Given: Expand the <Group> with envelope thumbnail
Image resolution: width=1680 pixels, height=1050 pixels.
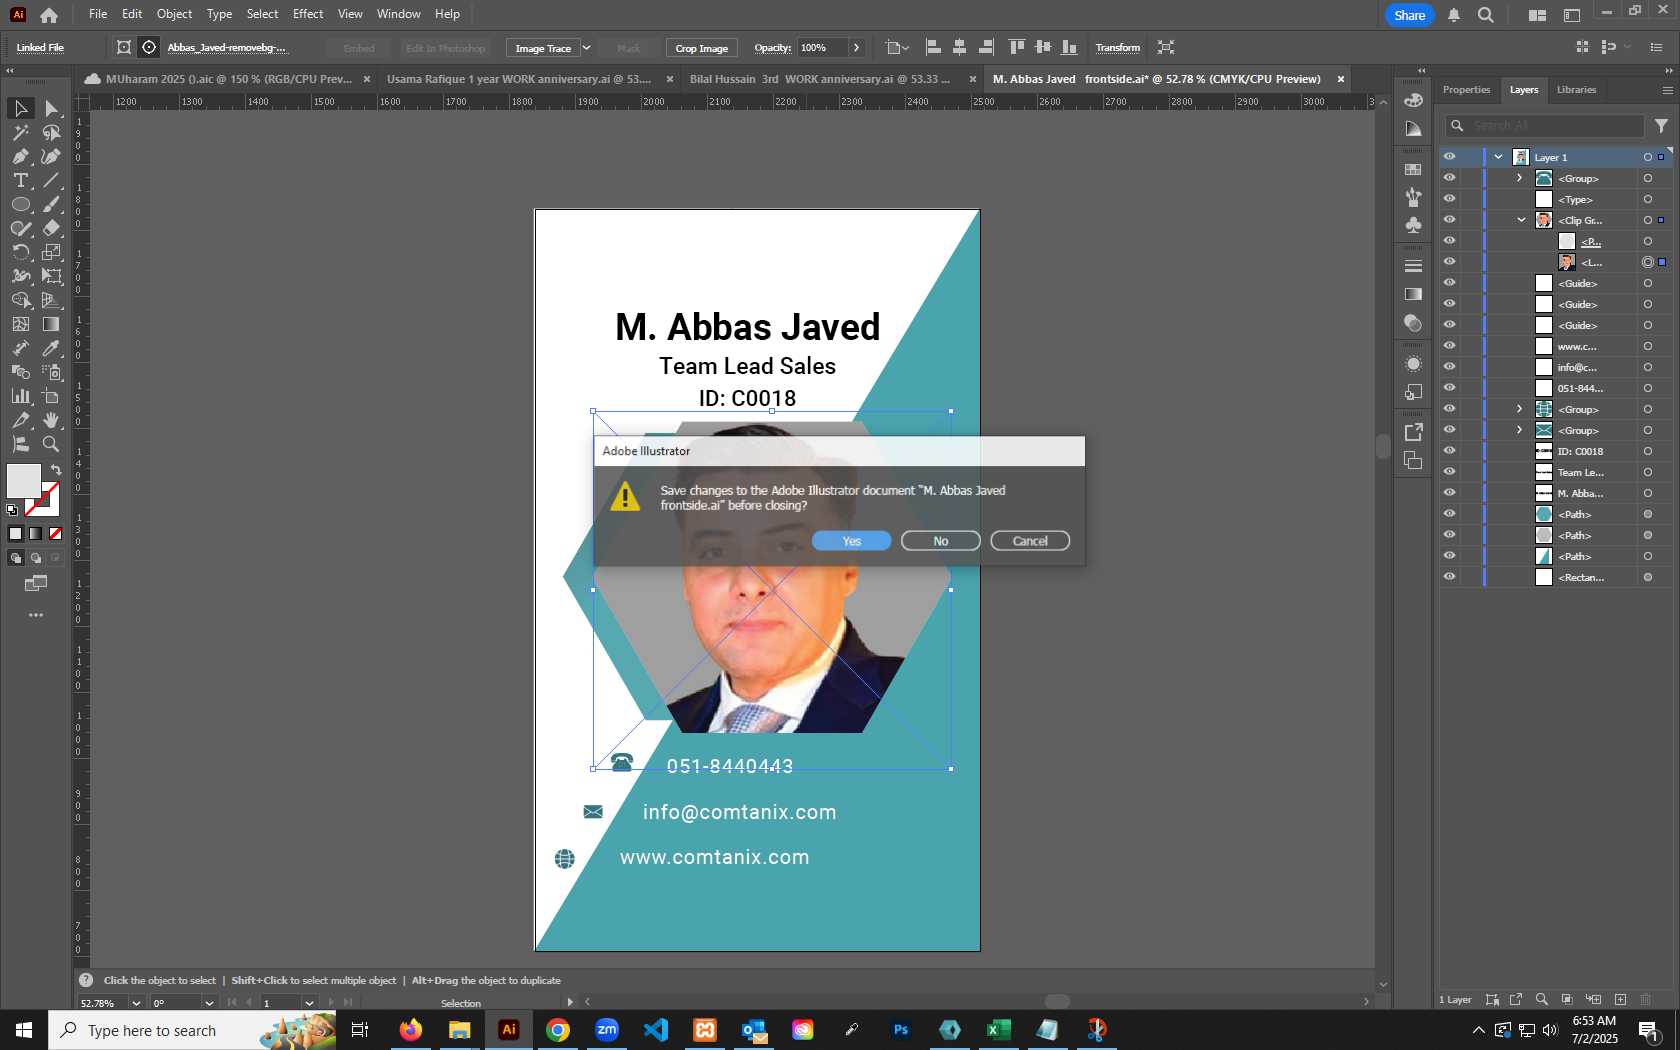Looking at the screenshot, I should [x=1520, y=430].
